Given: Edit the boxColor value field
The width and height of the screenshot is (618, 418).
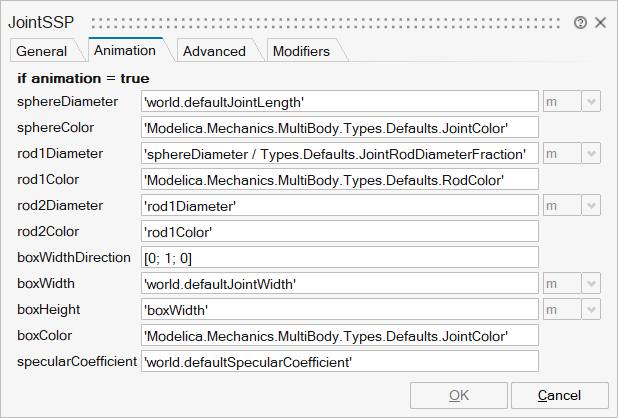Looking at the screenshot, I should pos(340,335).
